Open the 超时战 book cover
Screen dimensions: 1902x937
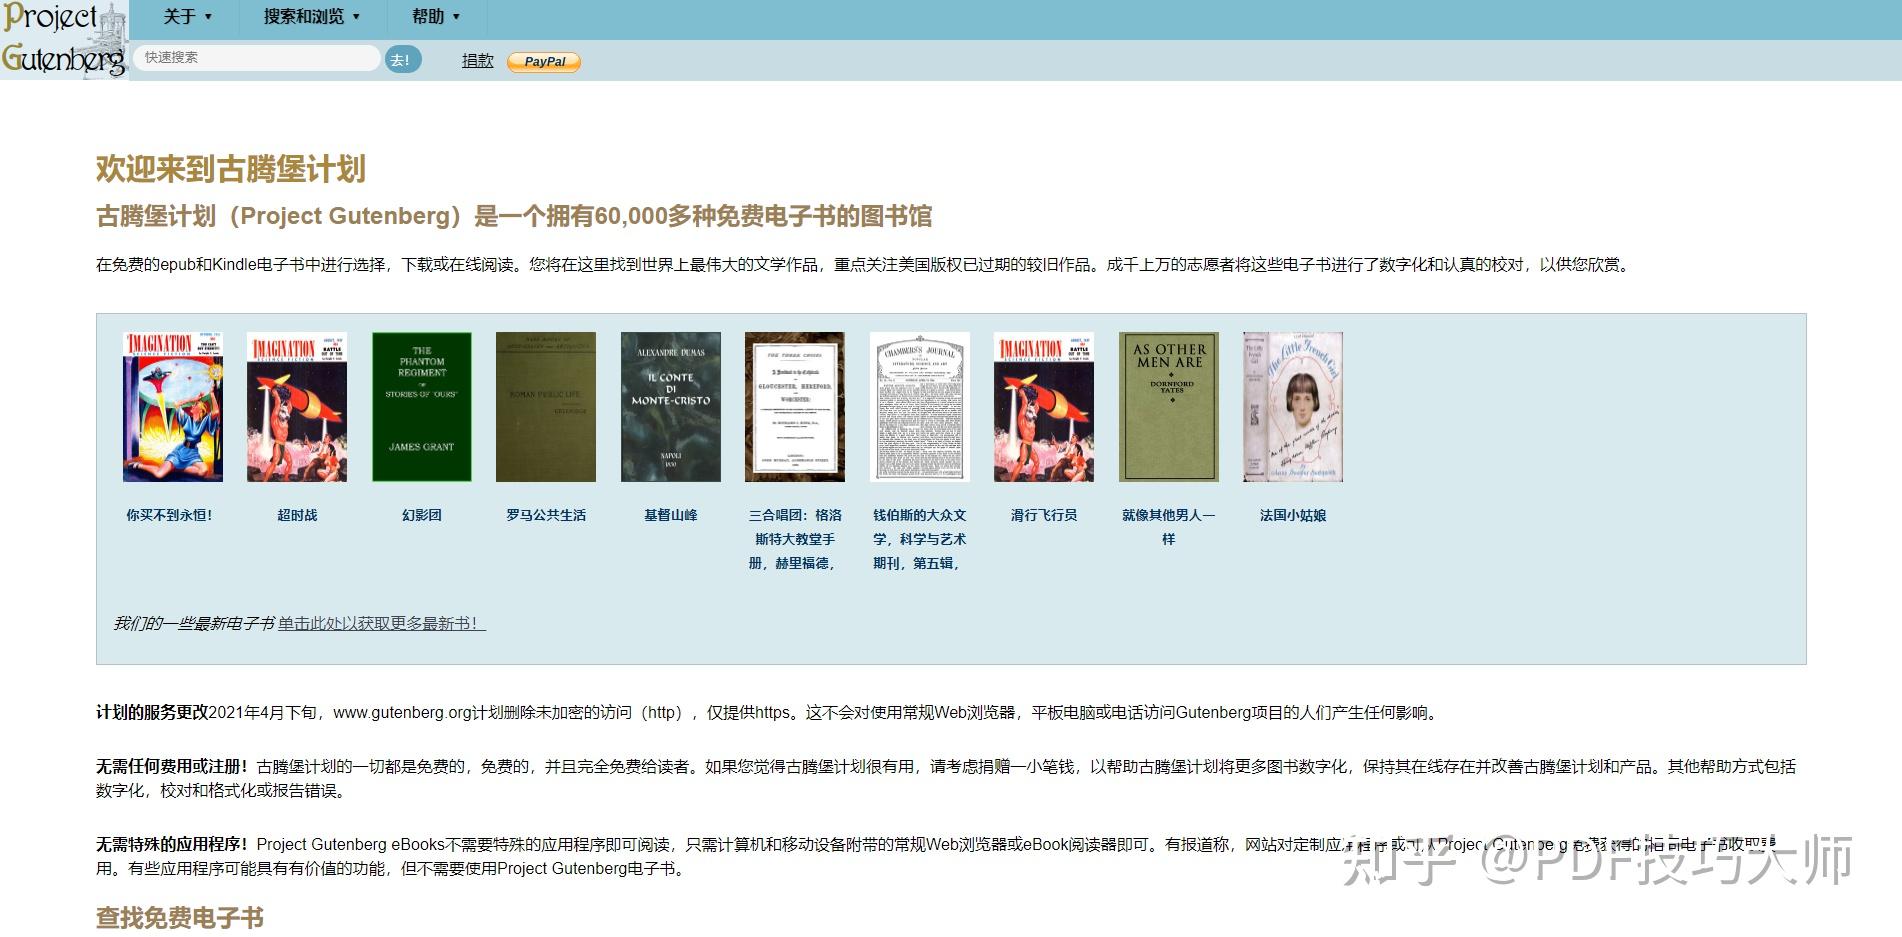click(x=297, y=407)
